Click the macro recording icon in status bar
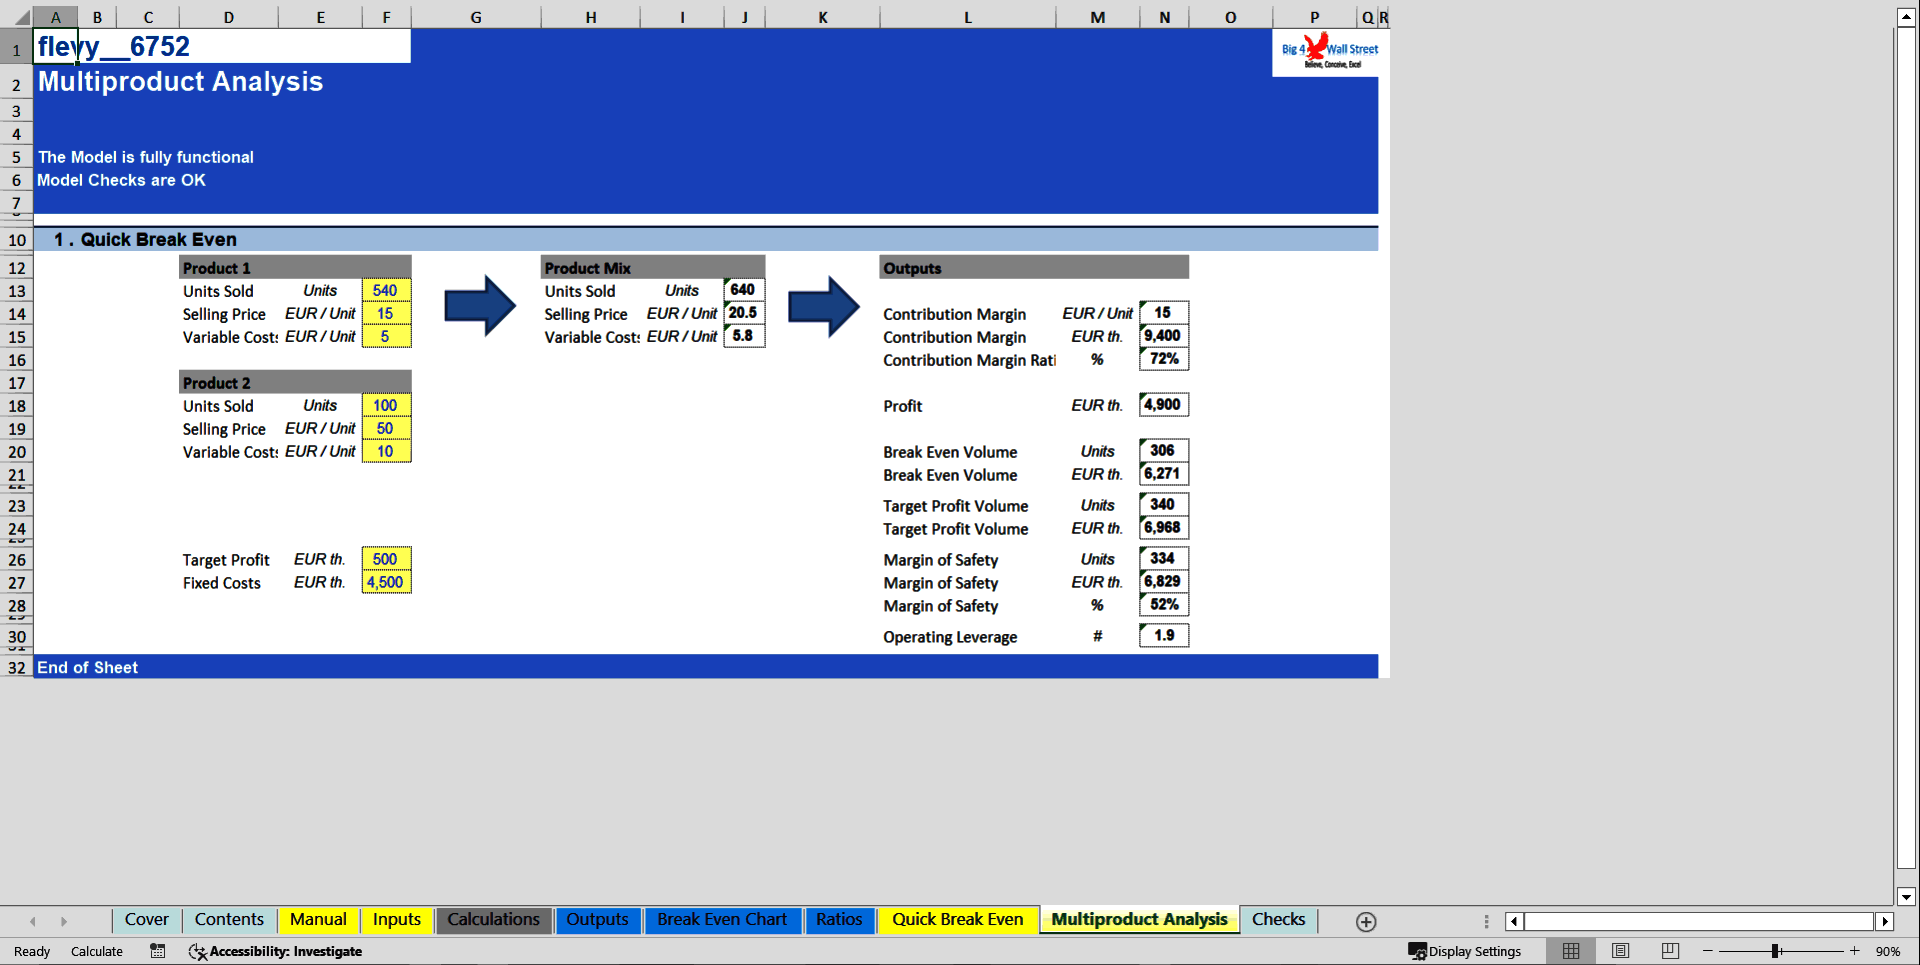The image size is (1920, 965). [157, 951]
